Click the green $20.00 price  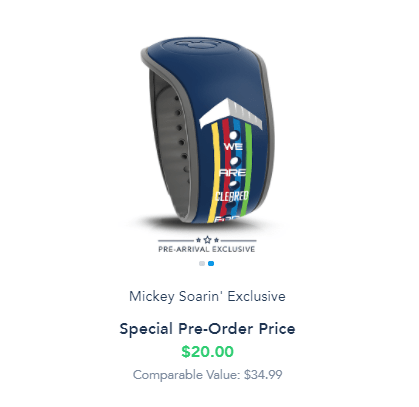point(207,352)
